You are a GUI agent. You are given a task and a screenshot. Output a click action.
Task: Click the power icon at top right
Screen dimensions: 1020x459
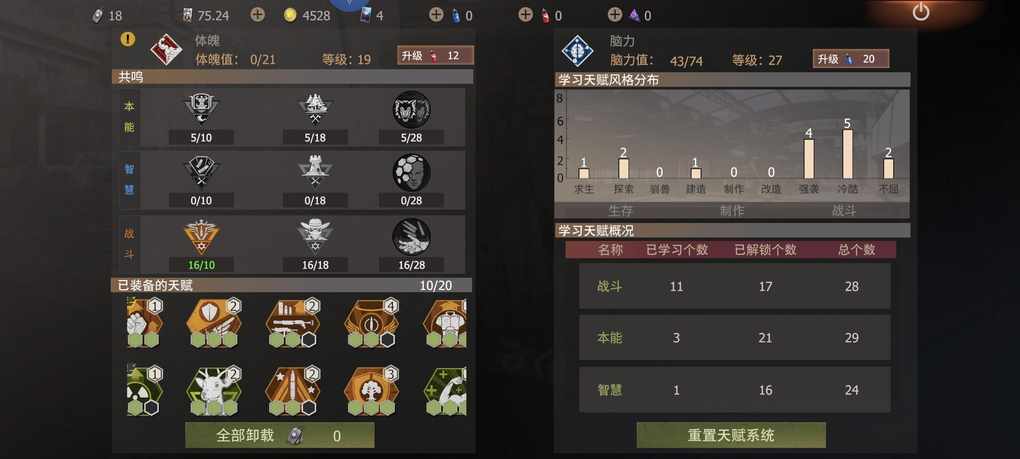pos(920,12)
